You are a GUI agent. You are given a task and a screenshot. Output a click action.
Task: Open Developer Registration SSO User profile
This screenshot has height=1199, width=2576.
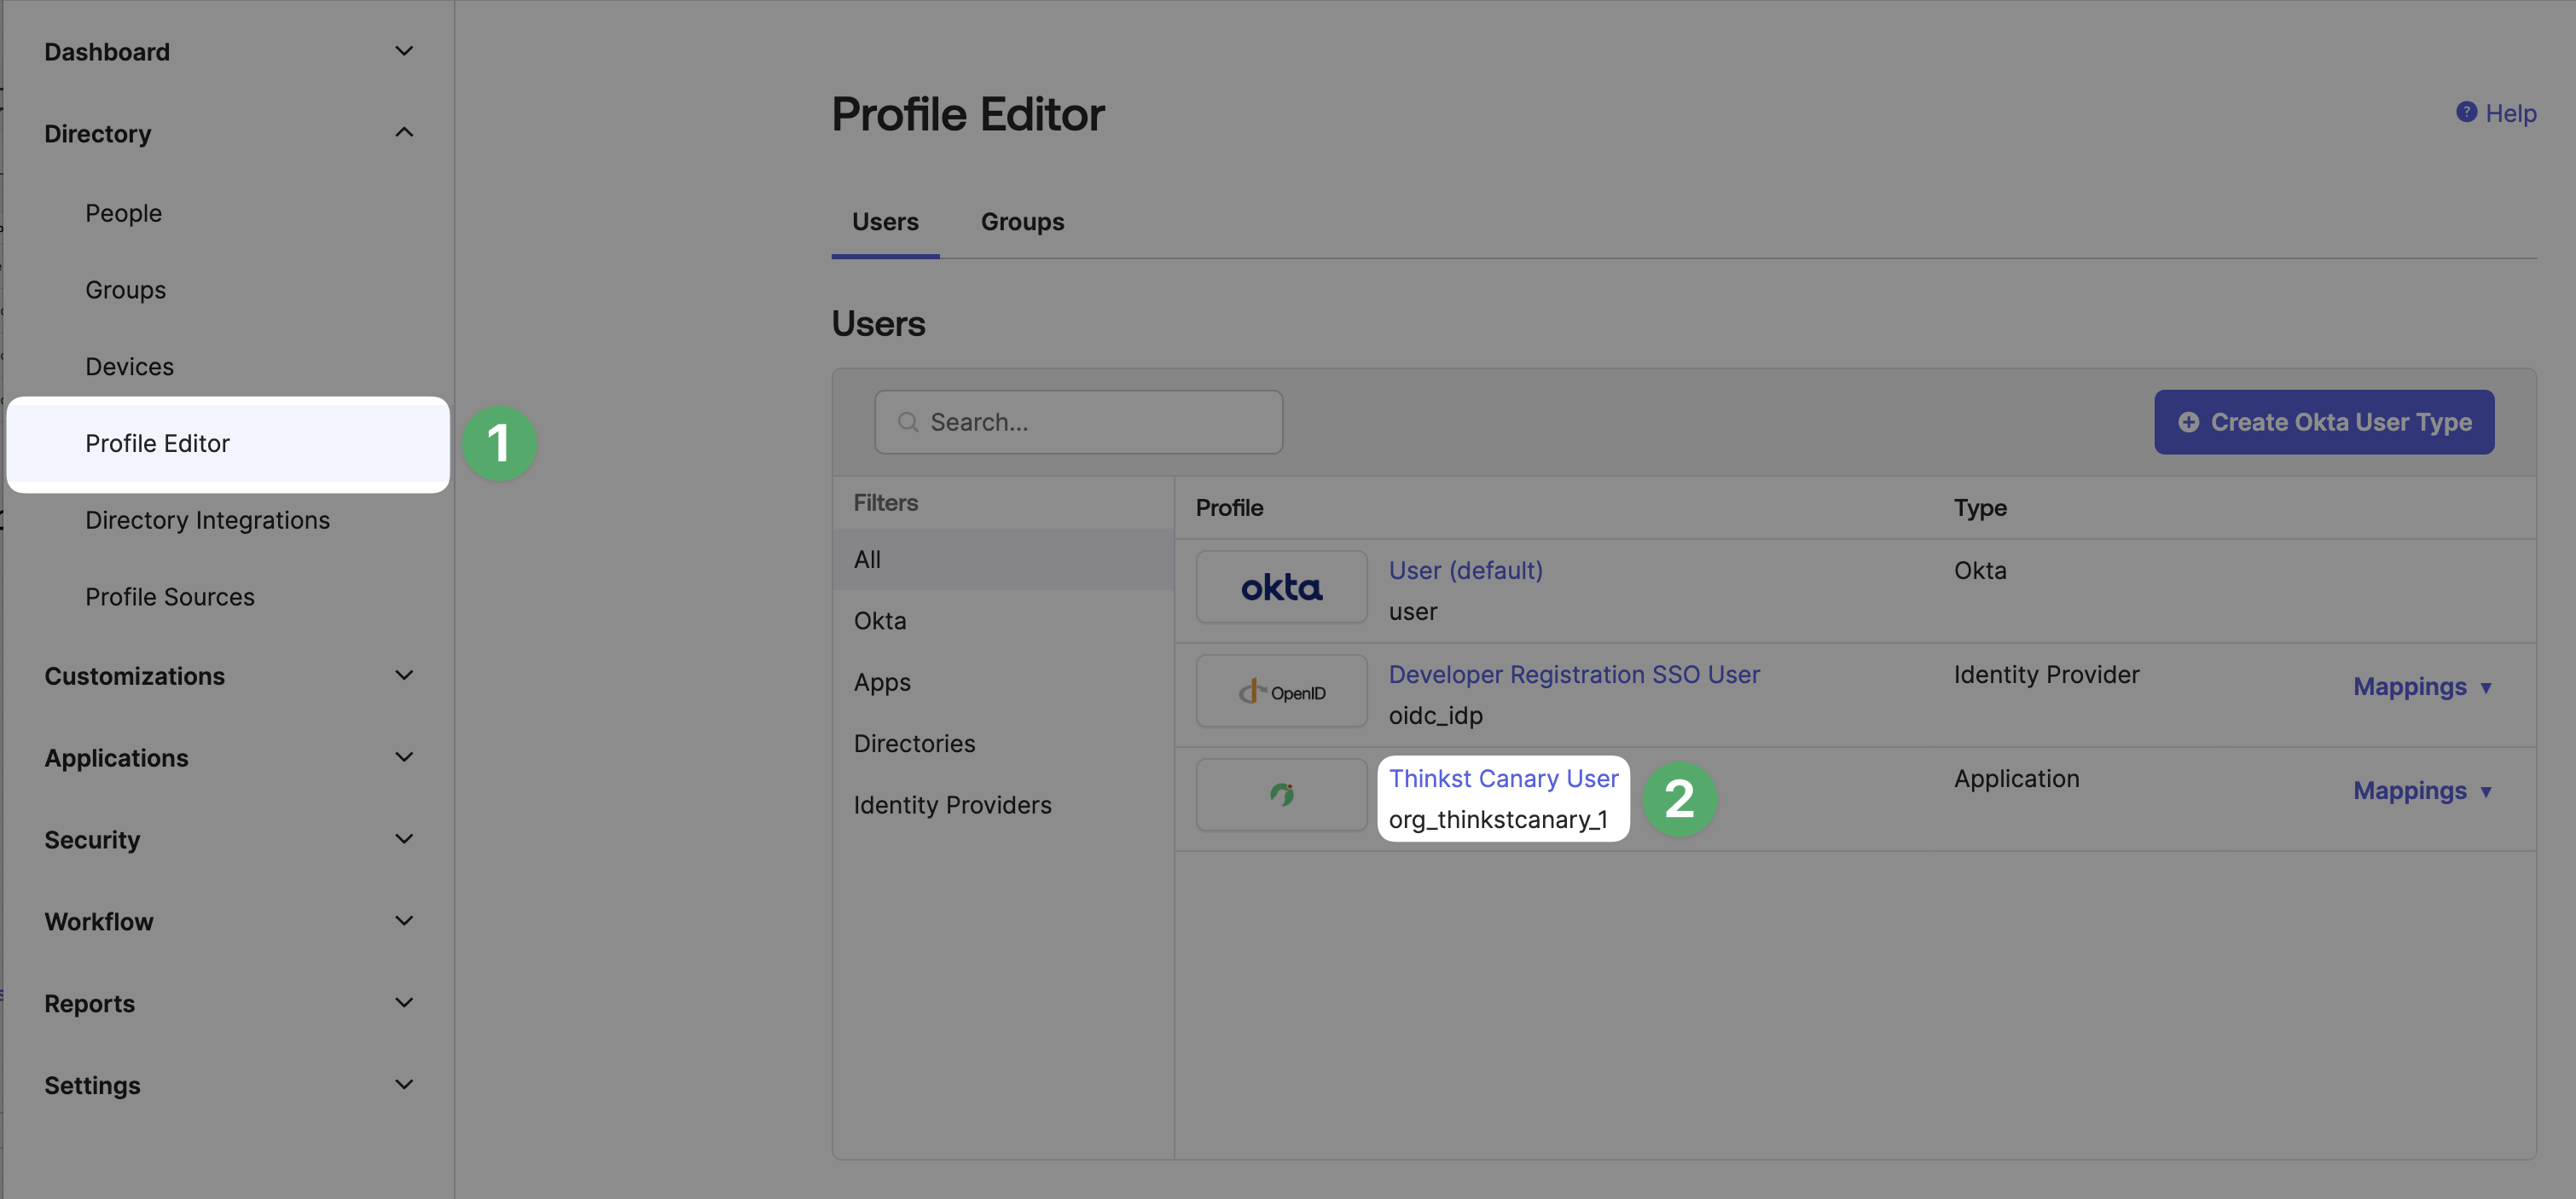[x=1574, y=674]
